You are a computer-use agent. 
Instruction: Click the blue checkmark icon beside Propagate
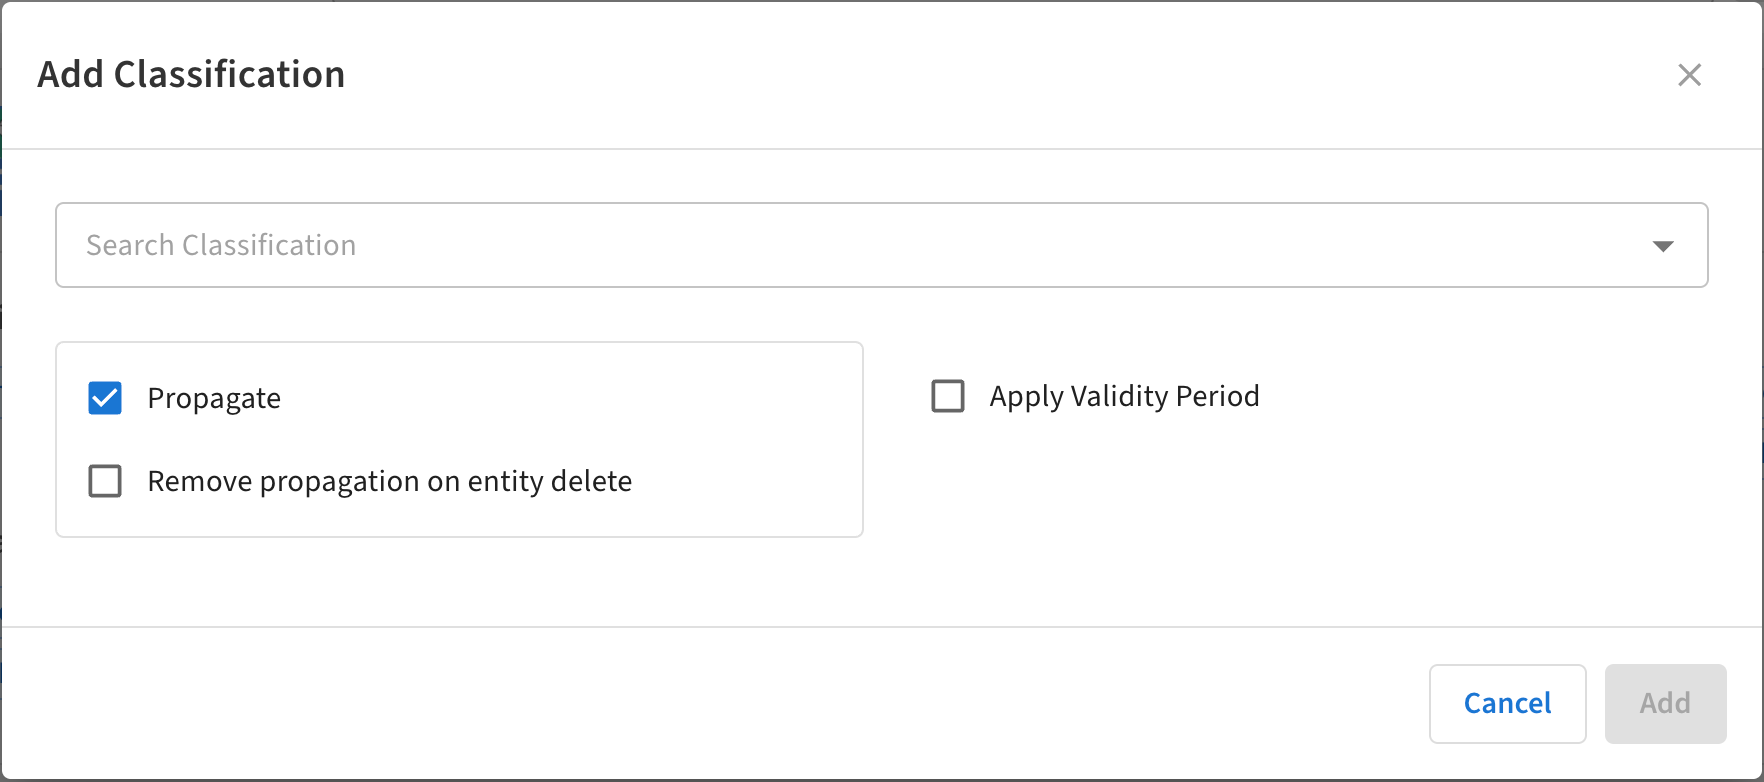click(105, 398)
